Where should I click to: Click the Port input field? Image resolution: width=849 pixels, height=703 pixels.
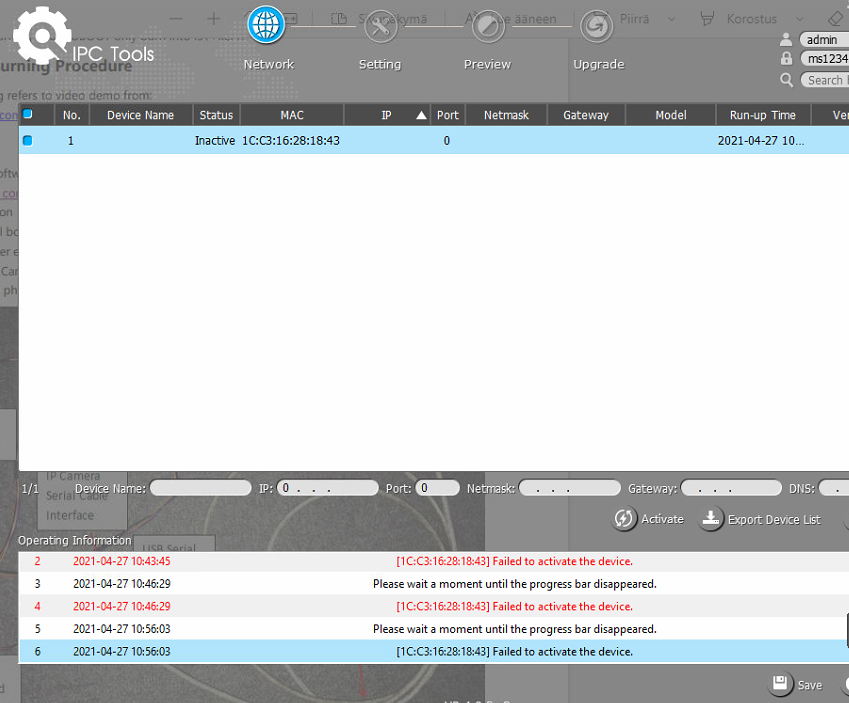point(437,488)
